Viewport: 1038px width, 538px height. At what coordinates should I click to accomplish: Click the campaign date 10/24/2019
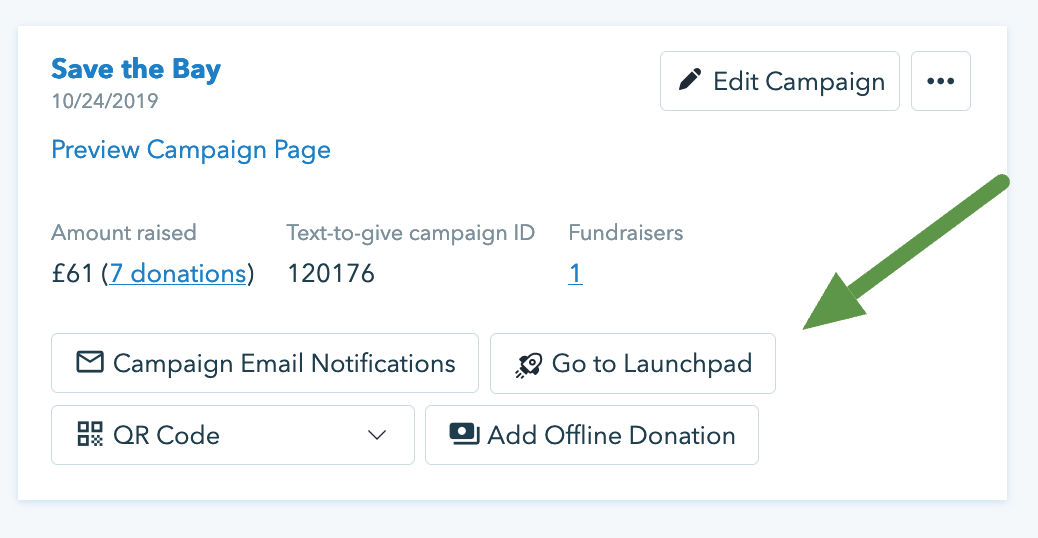pos(105,101)
